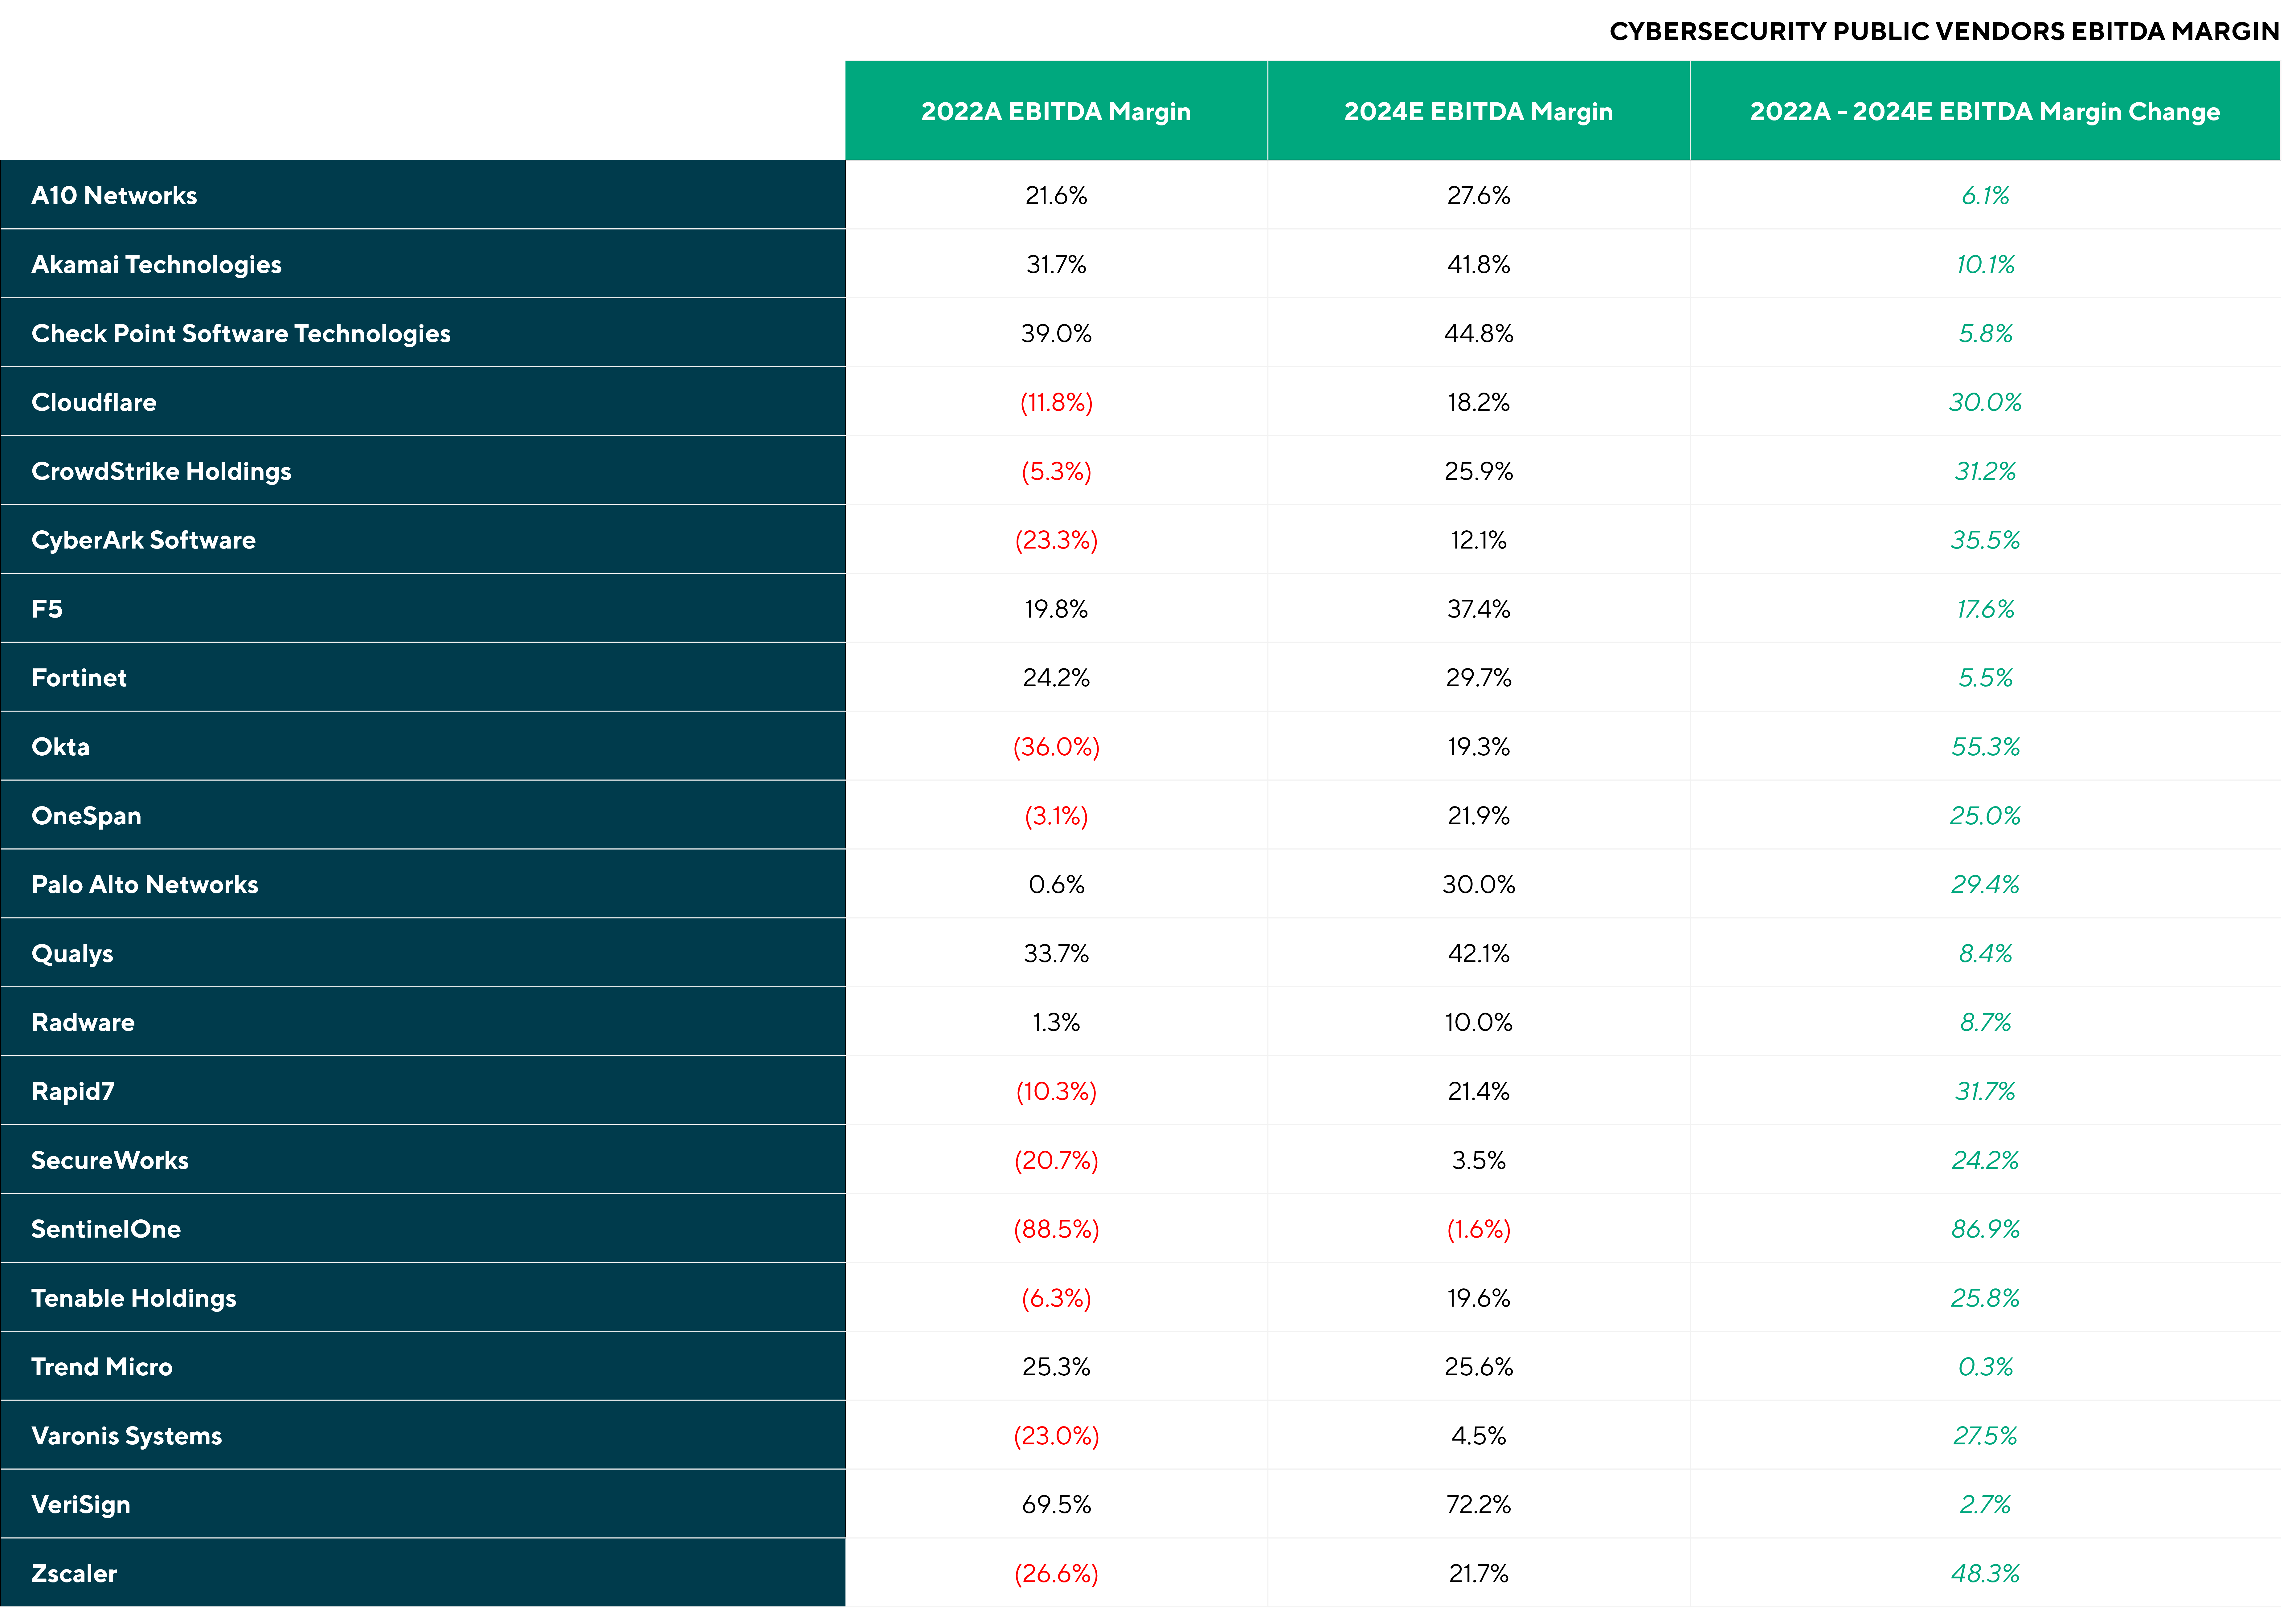Click Okta's 55.3% margin change value
Image resolution: width=2296 pixels, height=1608 pixels.
[1985, 747]
